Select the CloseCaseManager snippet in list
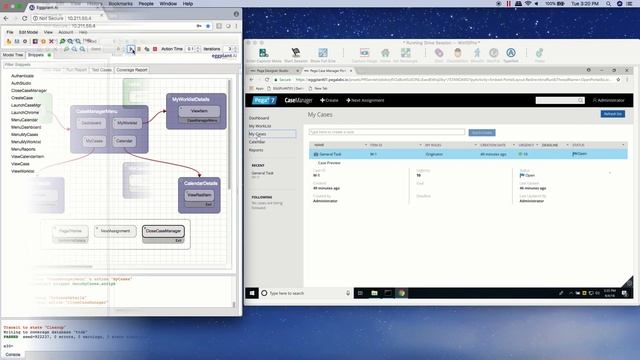Image resolution: width=640 pixels, height=360 pixels. pos(29,91)
